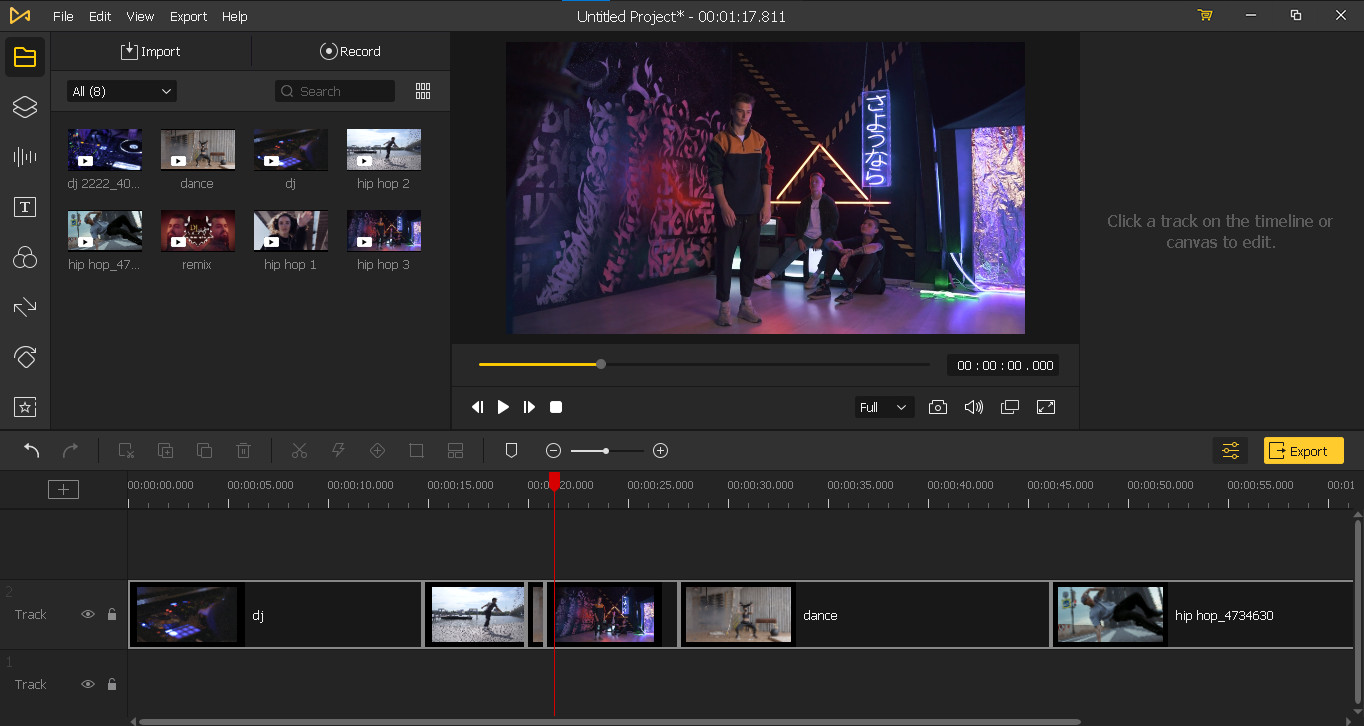Expand the thumbnail view options grid

tap(422, 90)
